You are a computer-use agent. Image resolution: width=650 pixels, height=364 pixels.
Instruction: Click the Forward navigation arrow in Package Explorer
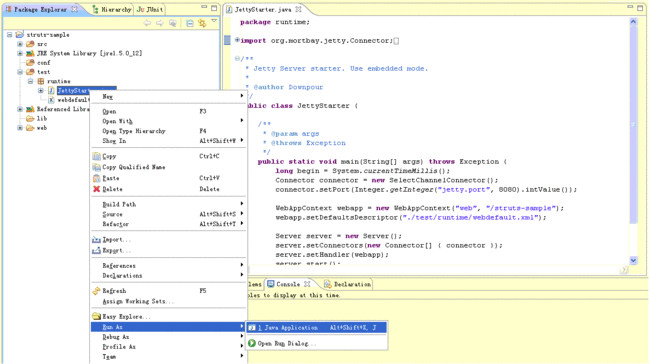point(160,23)
